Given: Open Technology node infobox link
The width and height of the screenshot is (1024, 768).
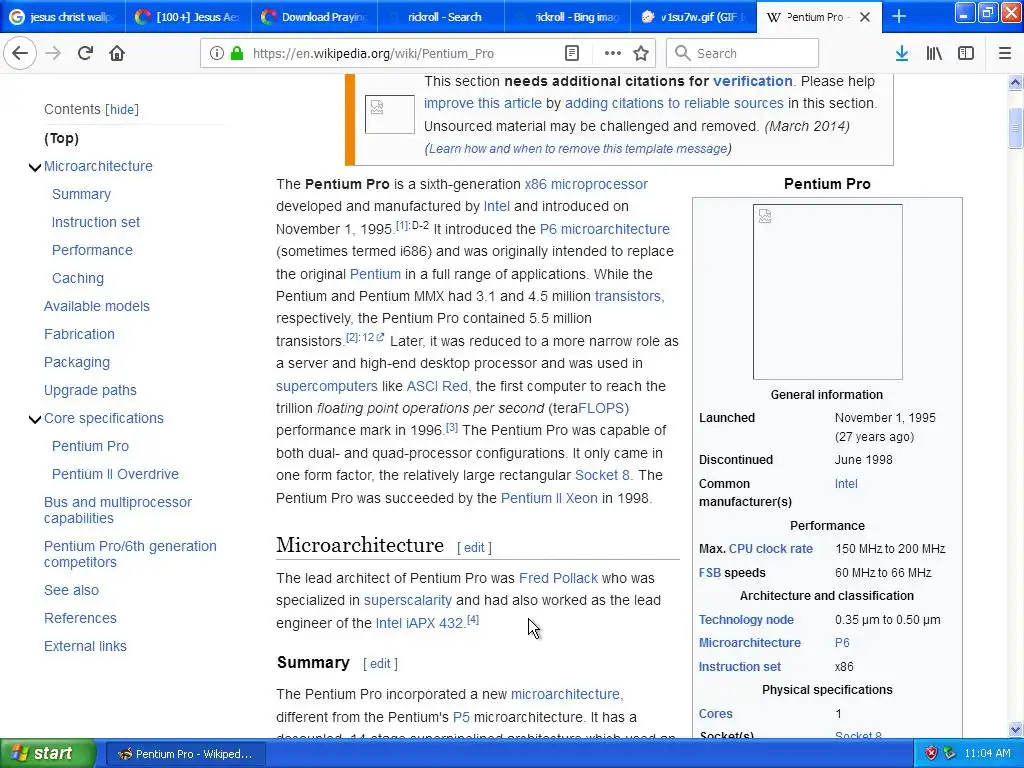Looking at the screenshot, I should click(746, 619).
